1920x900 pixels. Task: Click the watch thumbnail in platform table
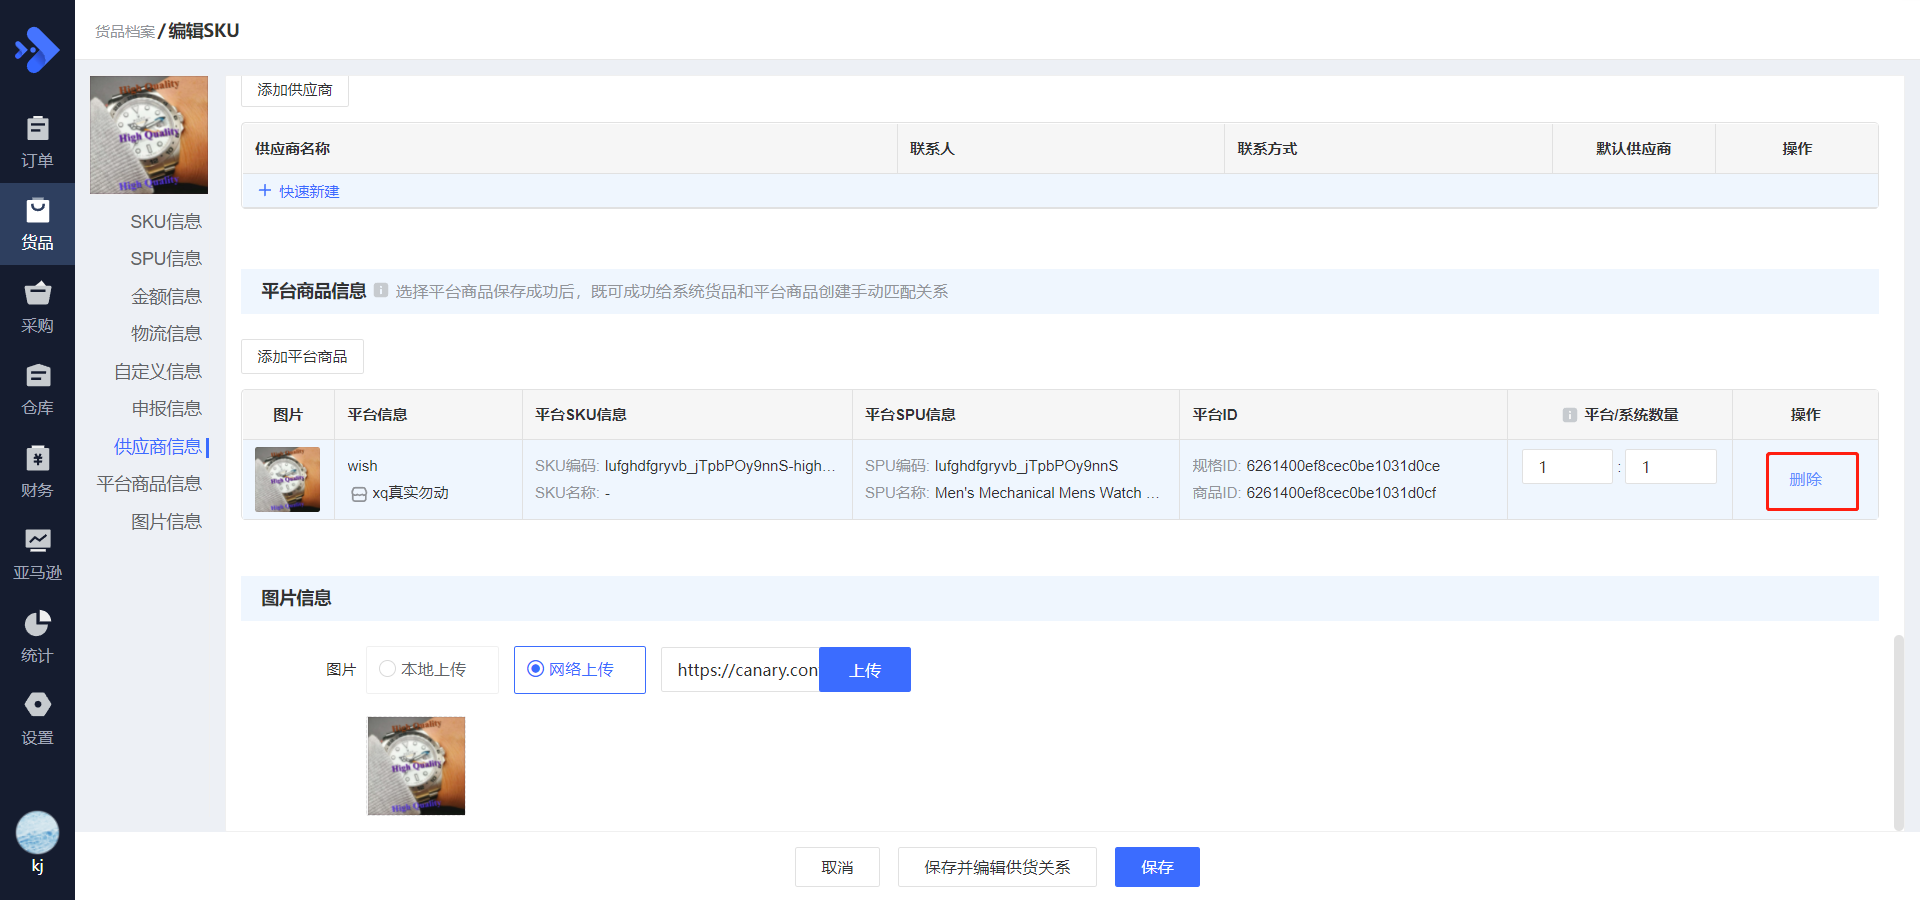[x=287, y=479]
